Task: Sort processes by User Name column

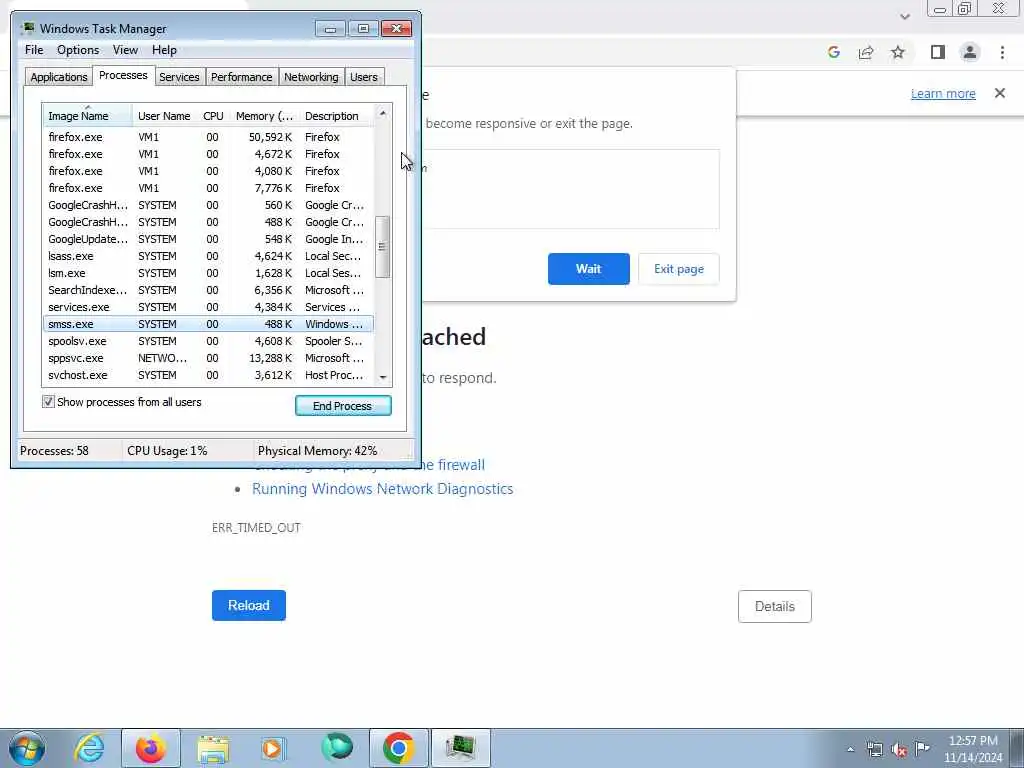Action: (165, 116)
